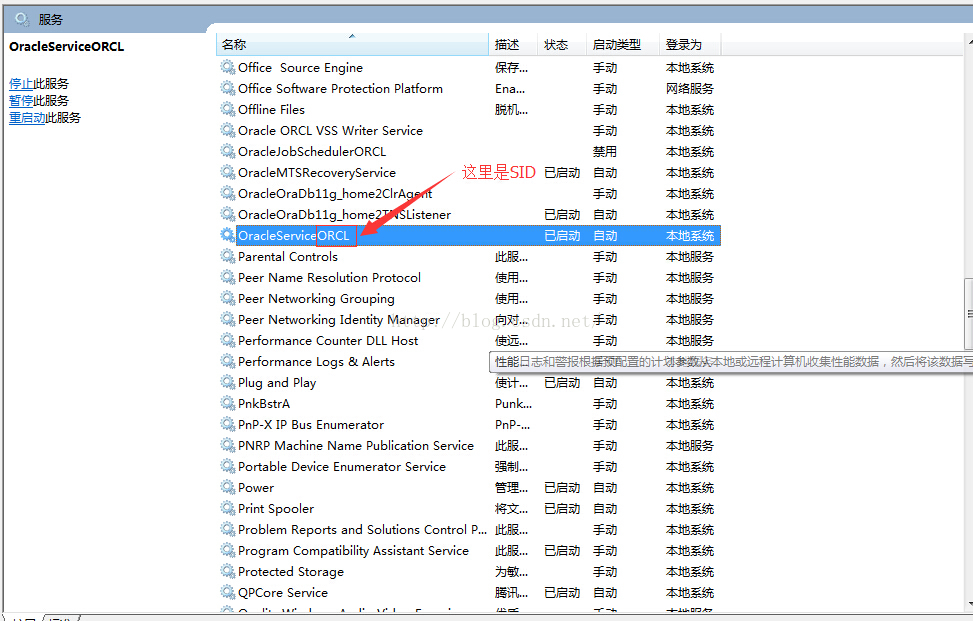Click the gear icon for OracleOraDb11g_home2ClrAgent
Viewport: 973px width, 621px height.
(228, 193)
